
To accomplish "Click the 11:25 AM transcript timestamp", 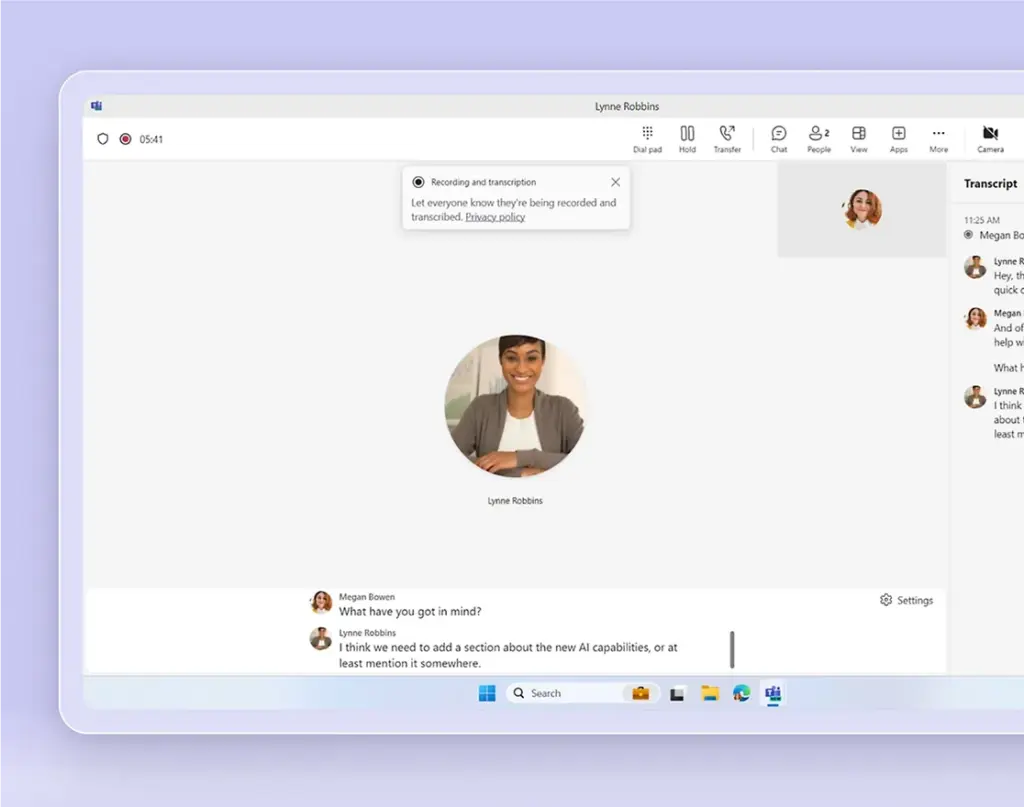I will [x=982, y=220].
